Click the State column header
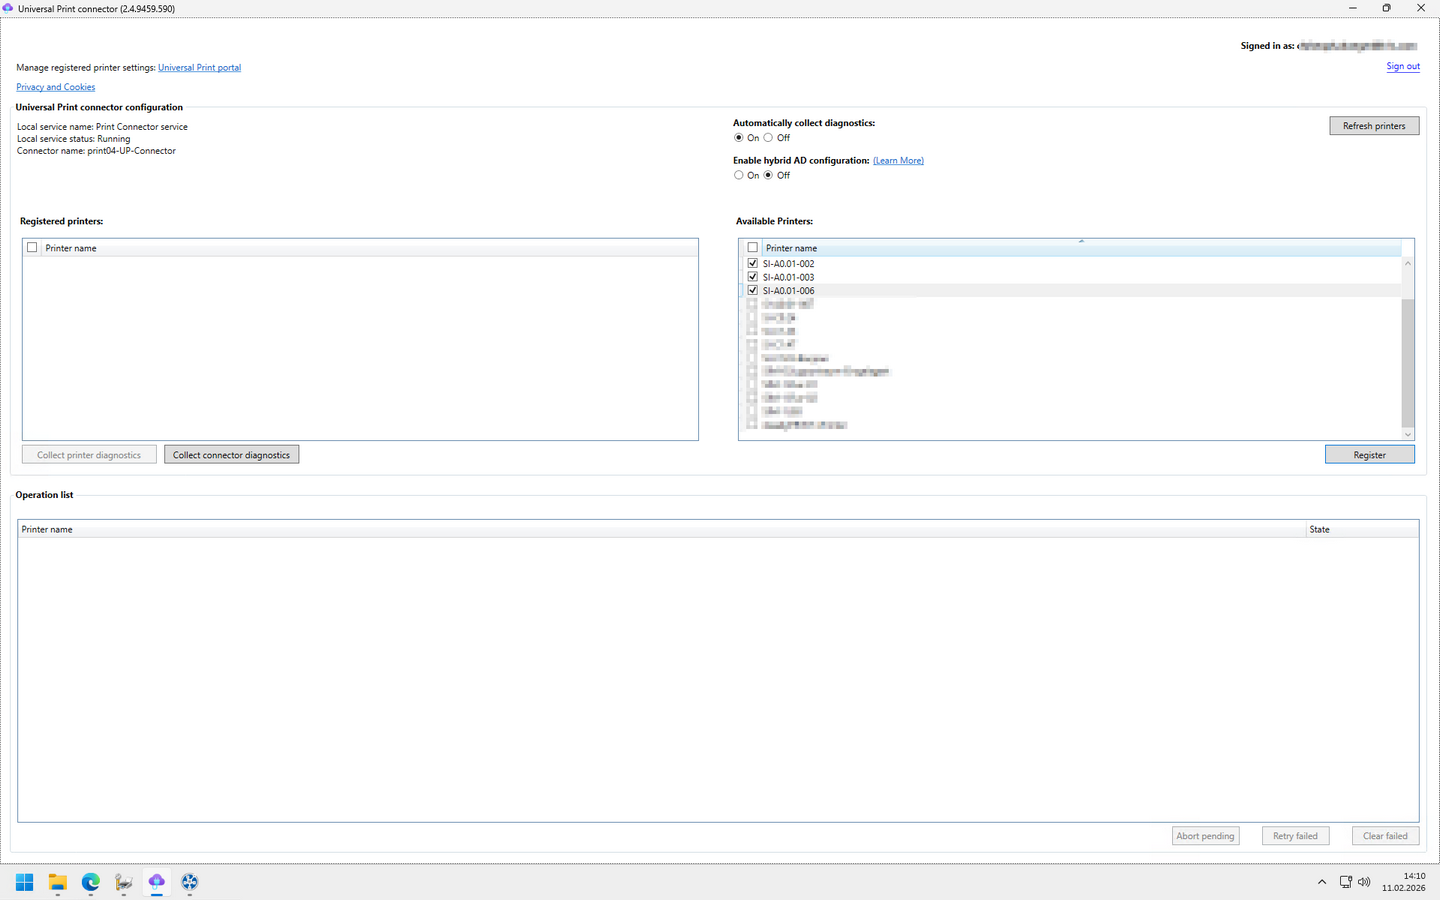1440x900 pixels. 1320,529
